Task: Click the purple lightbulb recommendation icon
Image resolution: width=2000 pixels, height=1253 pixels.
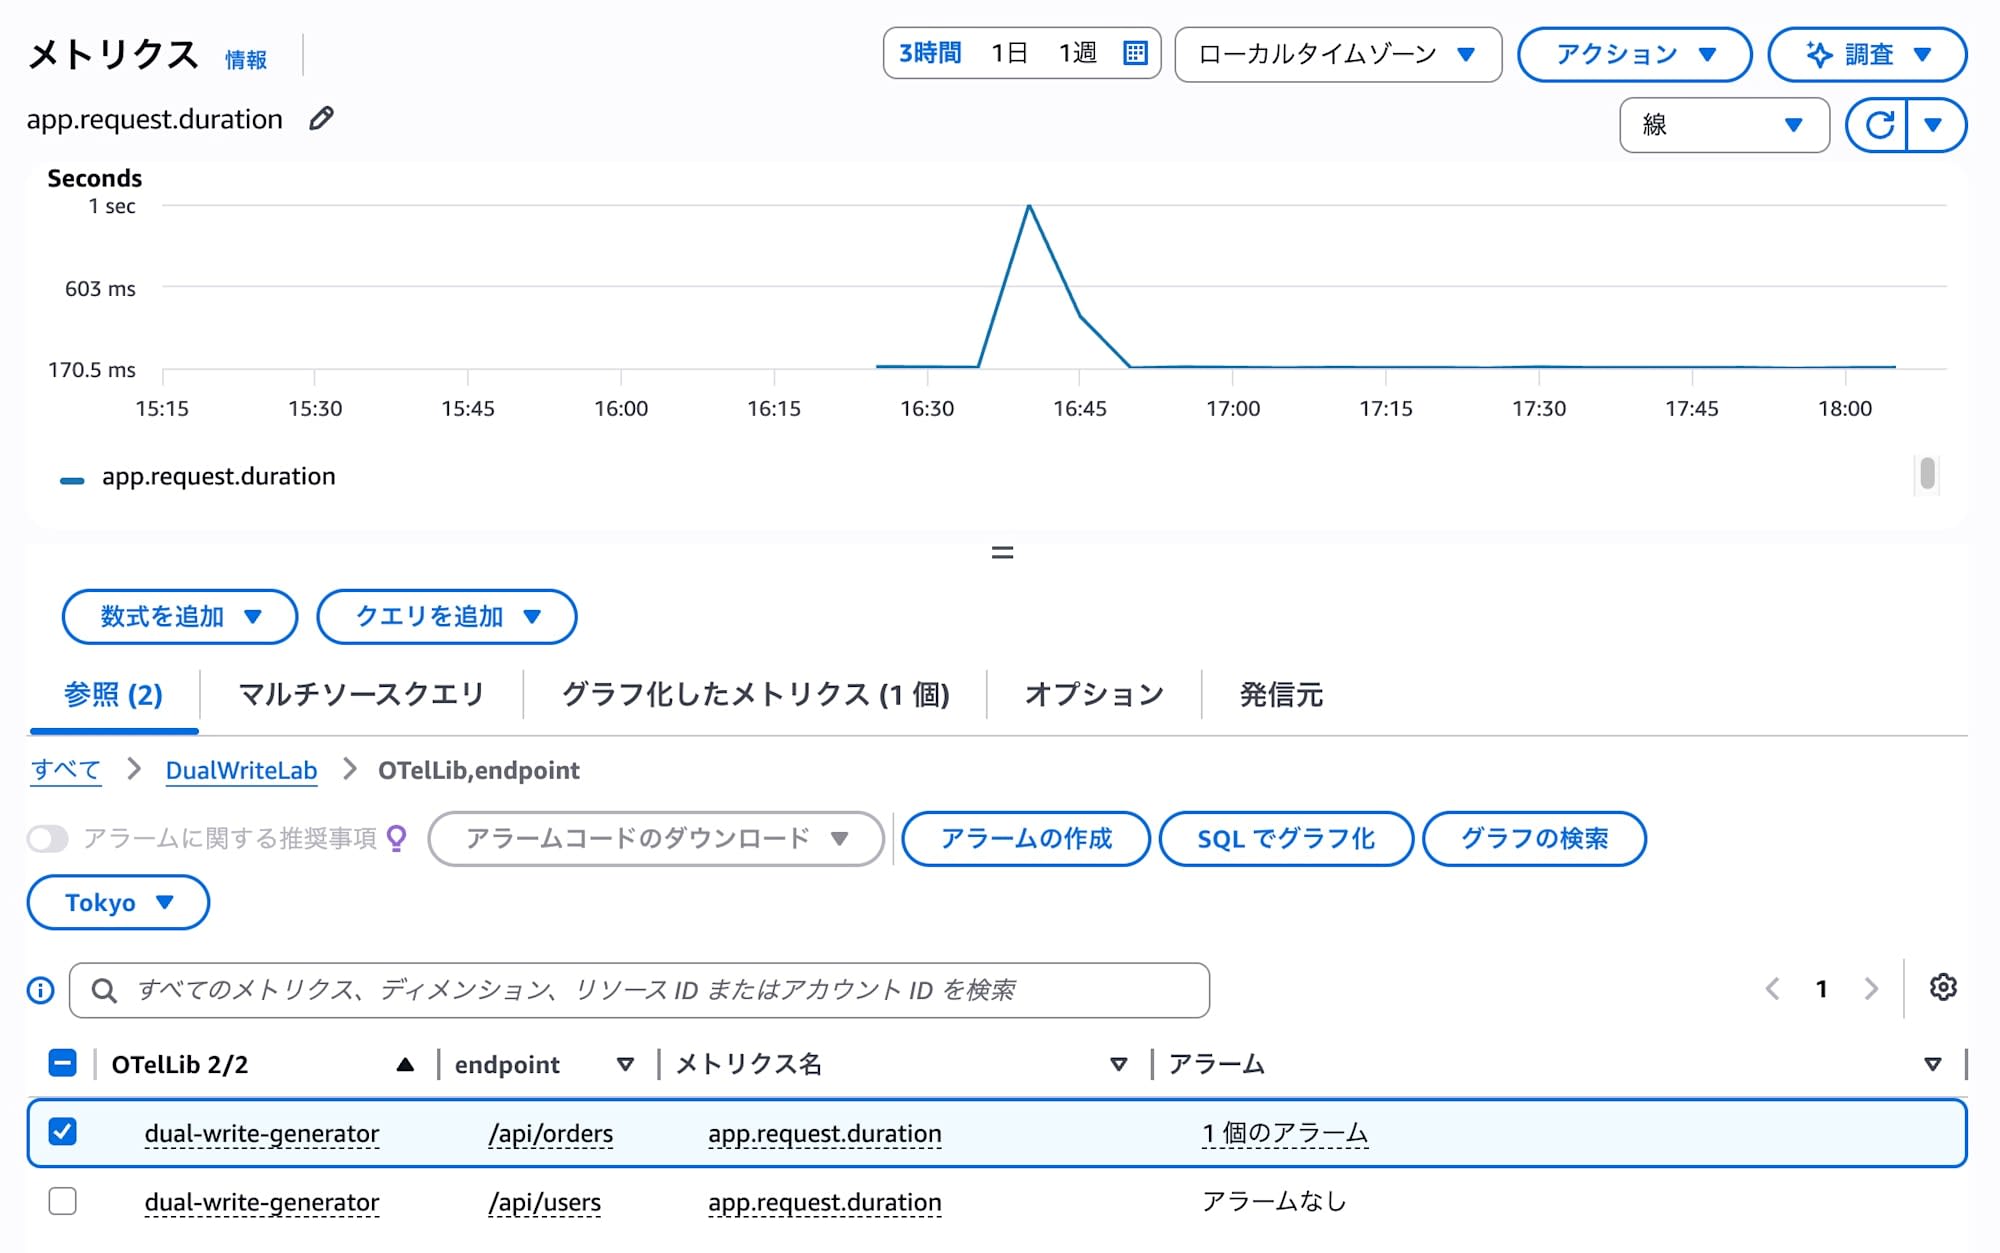Action: coord(396,838)
